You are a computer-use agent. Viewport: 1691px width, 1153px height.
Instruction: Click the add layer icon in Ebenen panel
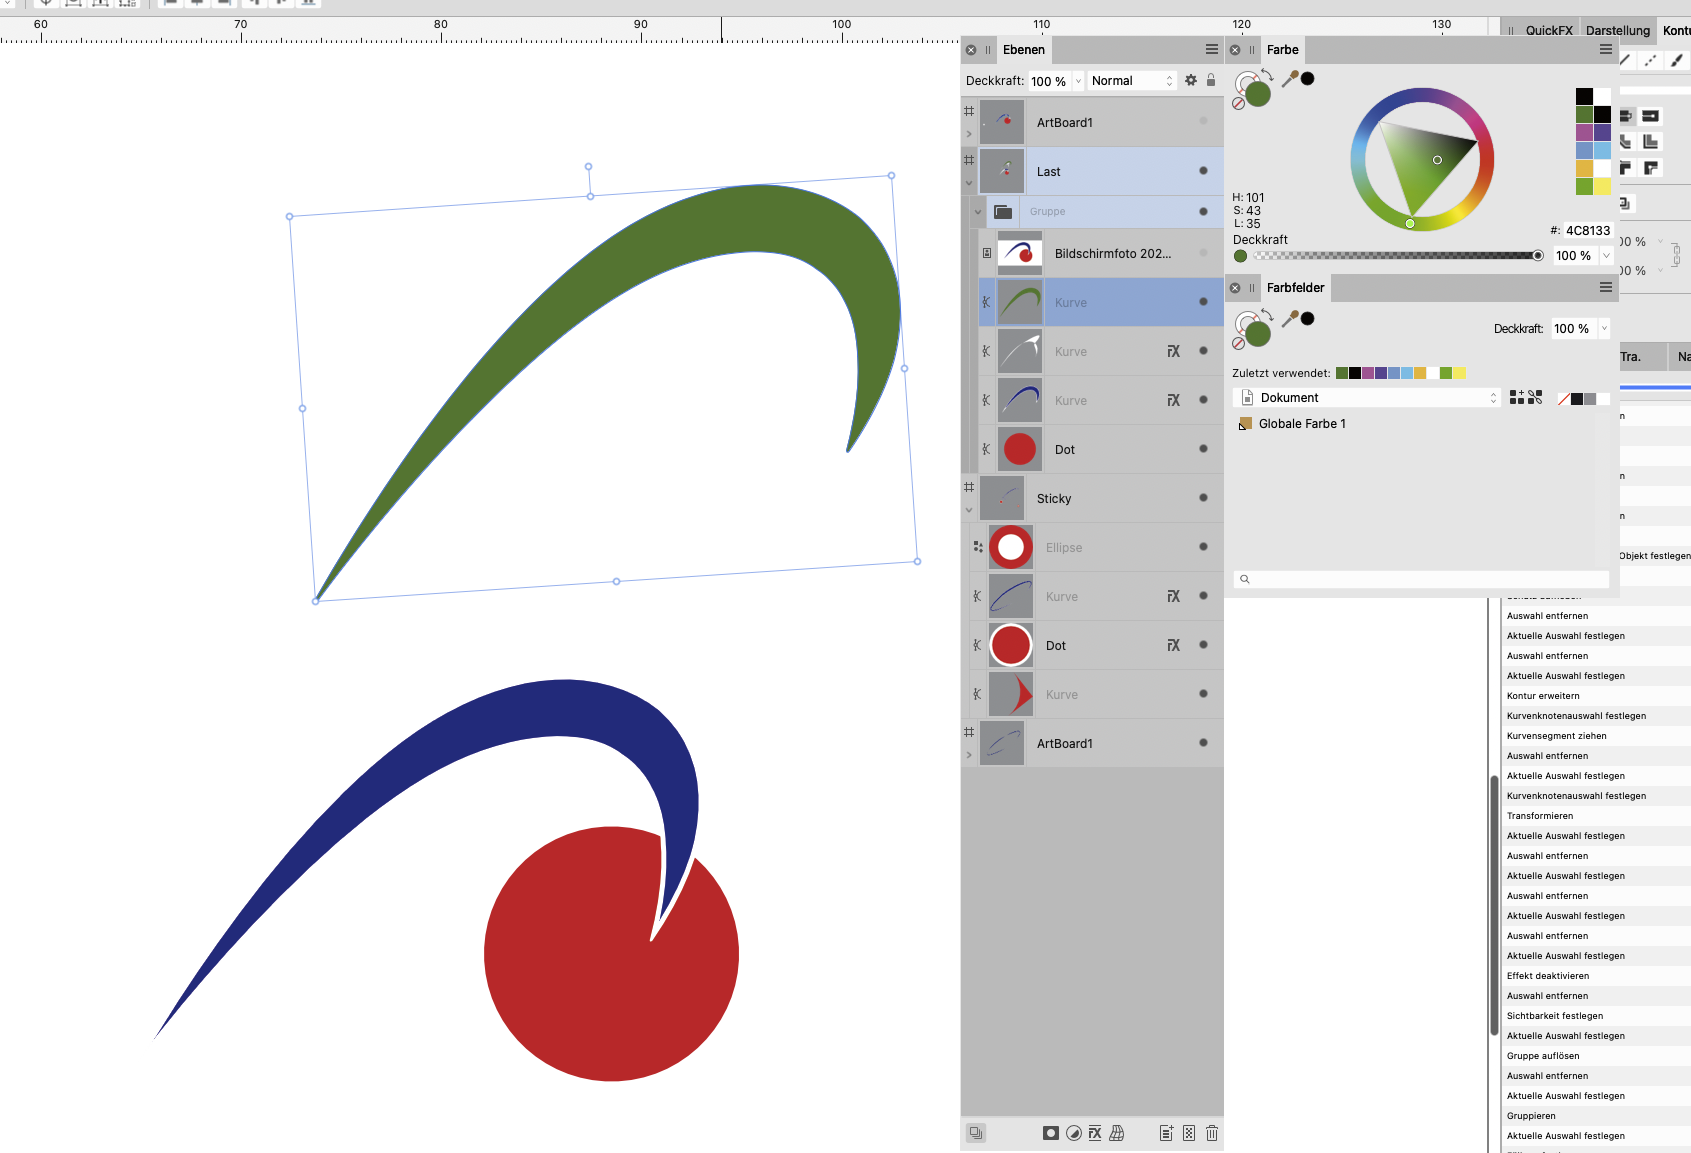tap(1166, 1133)
